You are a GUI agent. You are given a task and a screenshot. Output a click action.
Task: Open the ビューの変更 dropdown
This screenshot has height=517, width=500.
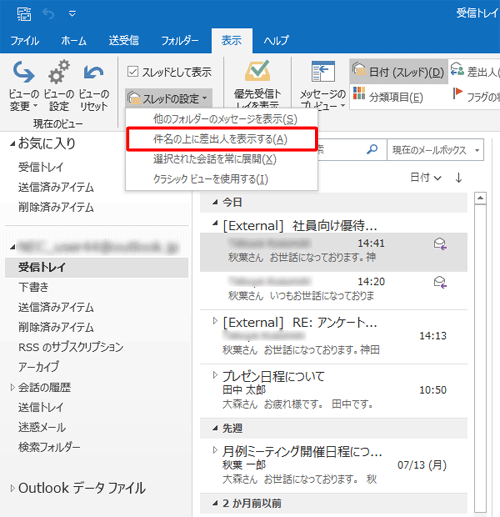pos(23,86)
